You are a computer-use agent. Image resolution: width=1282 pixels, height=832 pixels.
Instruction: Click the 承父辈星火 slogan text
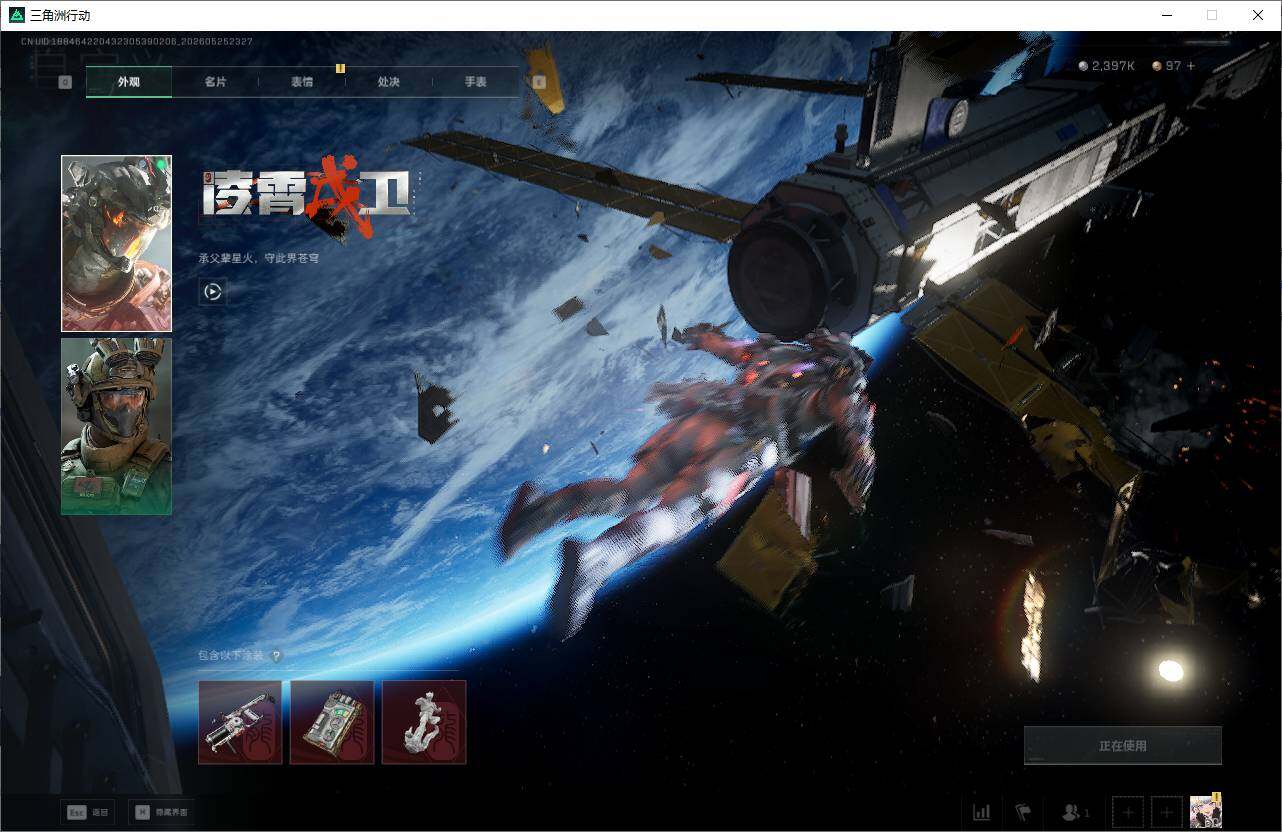259,258
